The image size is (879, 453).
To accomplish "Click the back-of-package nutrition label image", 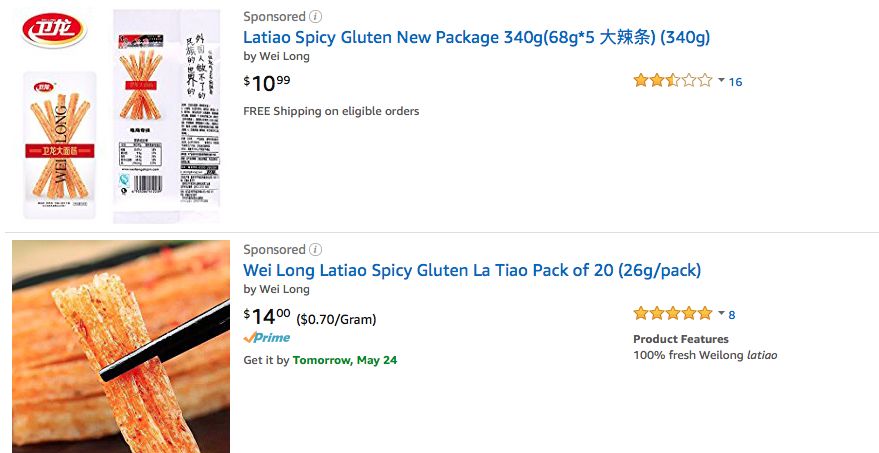I will pyautogui.click(x=166, y=115).
